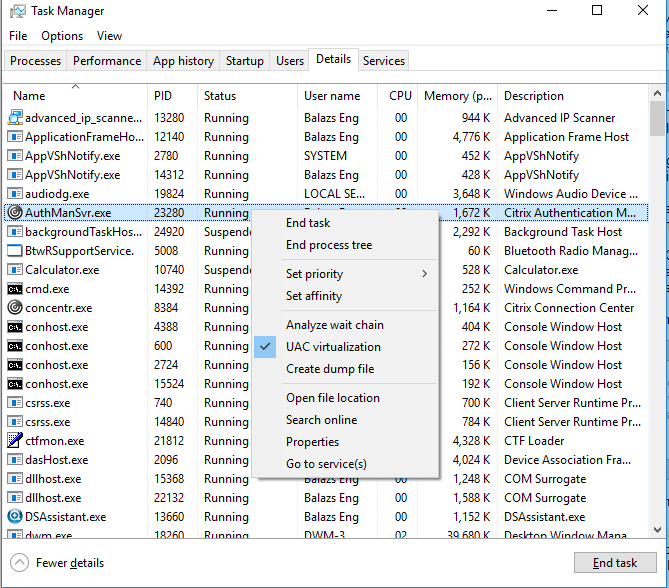This screenshot has width=669, height=588.
Task: Switch to the Users tab
Action: [x=290, y=61]
